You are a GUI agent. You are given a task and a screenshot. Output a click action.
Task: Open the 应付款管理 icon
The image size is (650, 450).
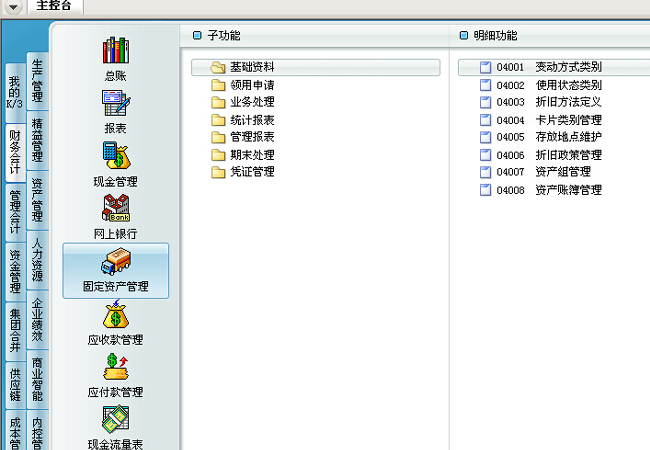[116, 367]
